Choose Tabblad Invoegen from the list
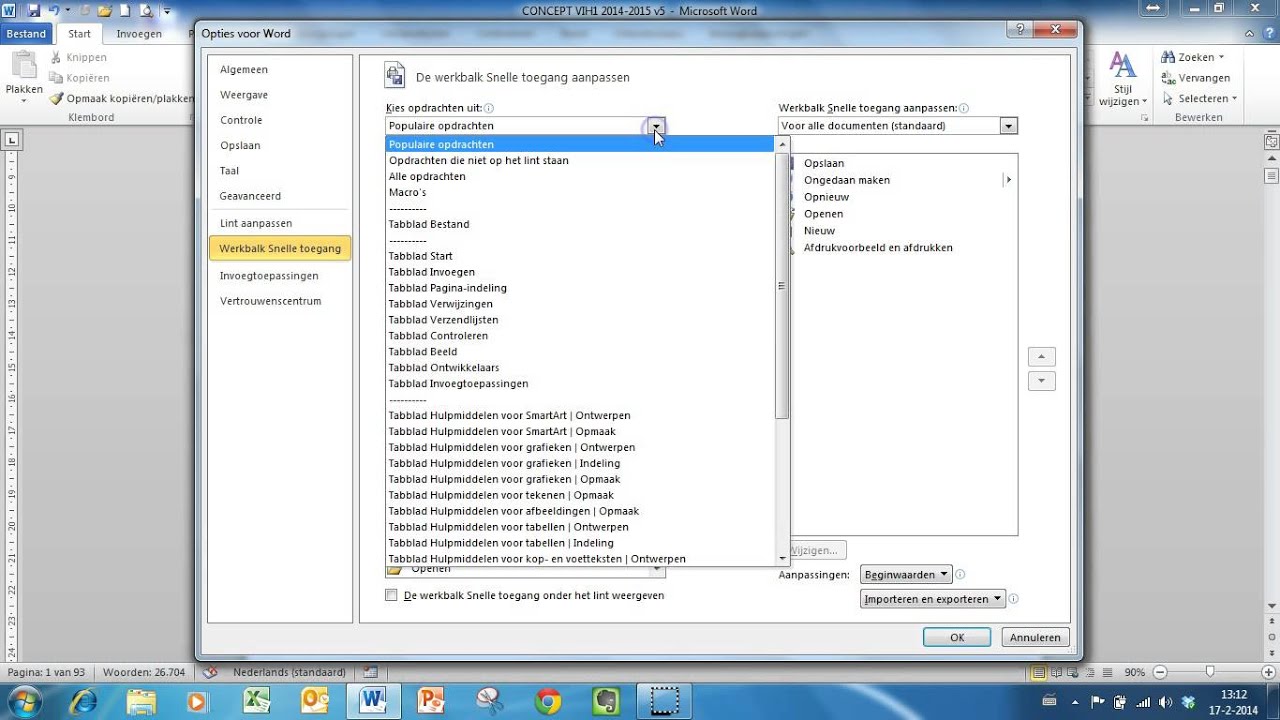The image size is (1280, 720). pos(581,272)
